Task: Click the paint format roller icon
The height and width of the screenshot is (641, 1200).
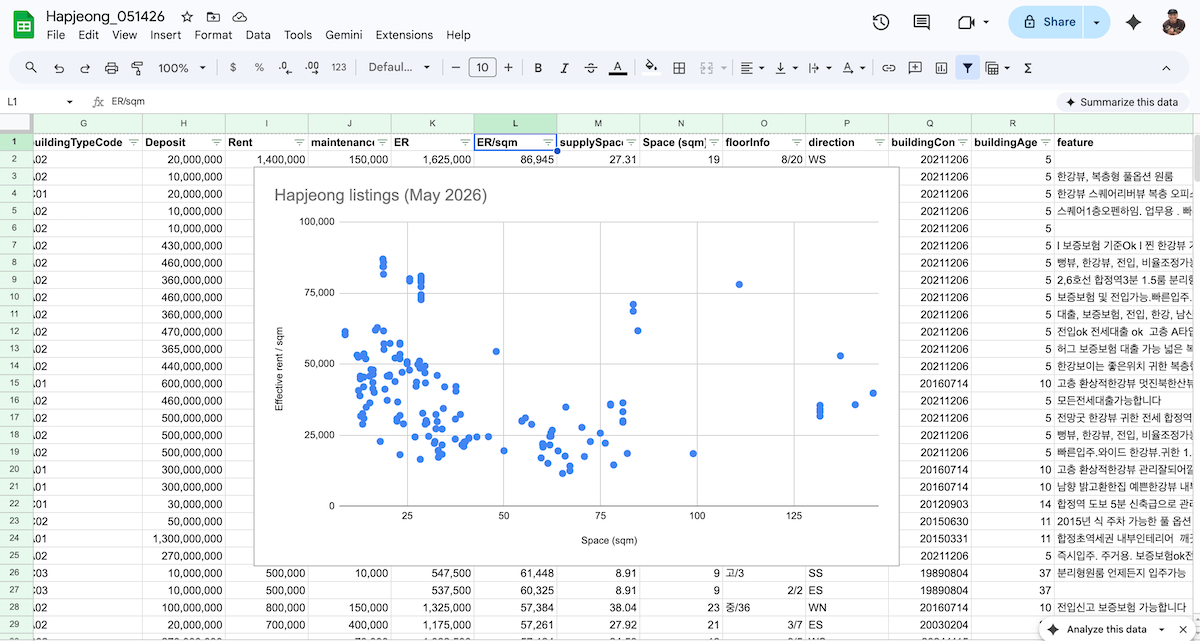Action: 138,68
